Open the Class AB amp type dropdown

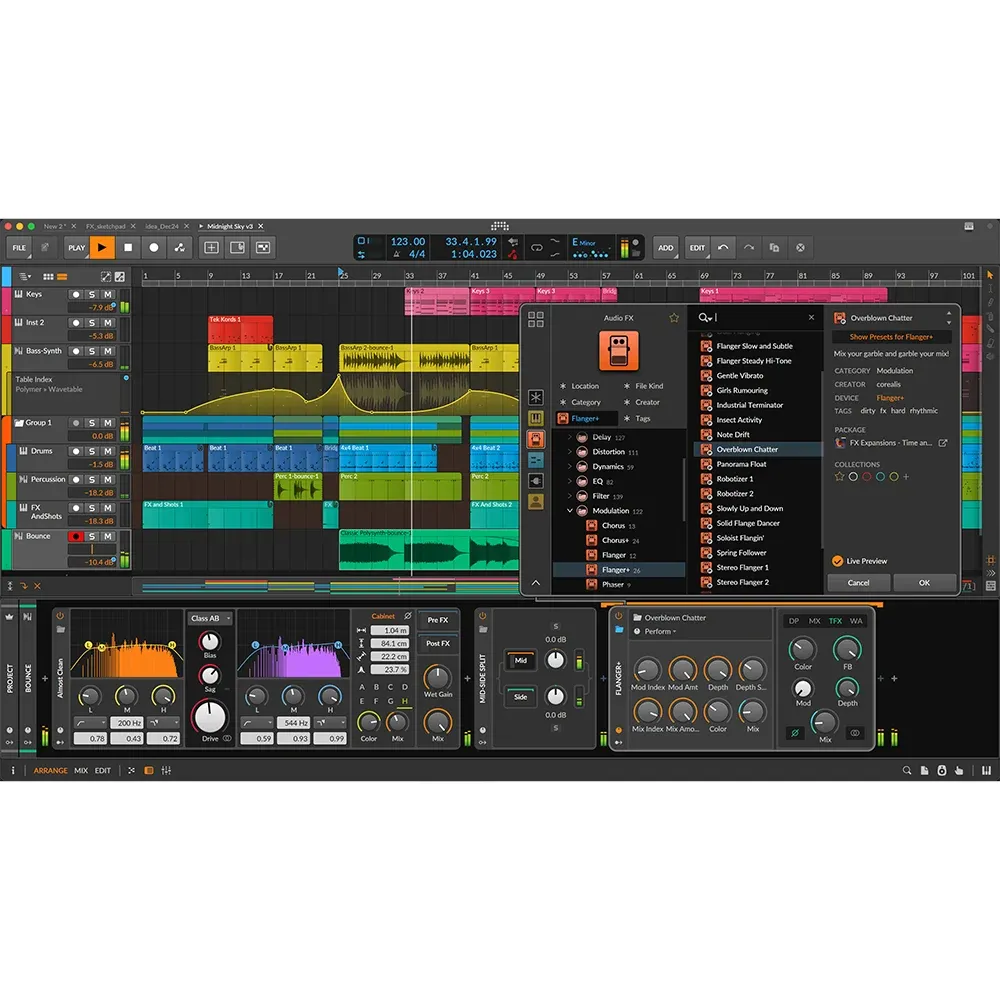click(x=210, y=618)
